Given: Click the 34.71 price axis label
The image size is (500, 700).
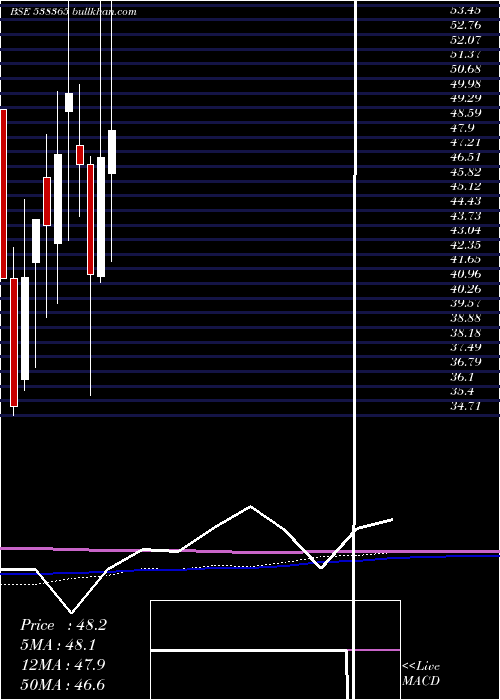Looking at the screenshot, I should [465, 406].
